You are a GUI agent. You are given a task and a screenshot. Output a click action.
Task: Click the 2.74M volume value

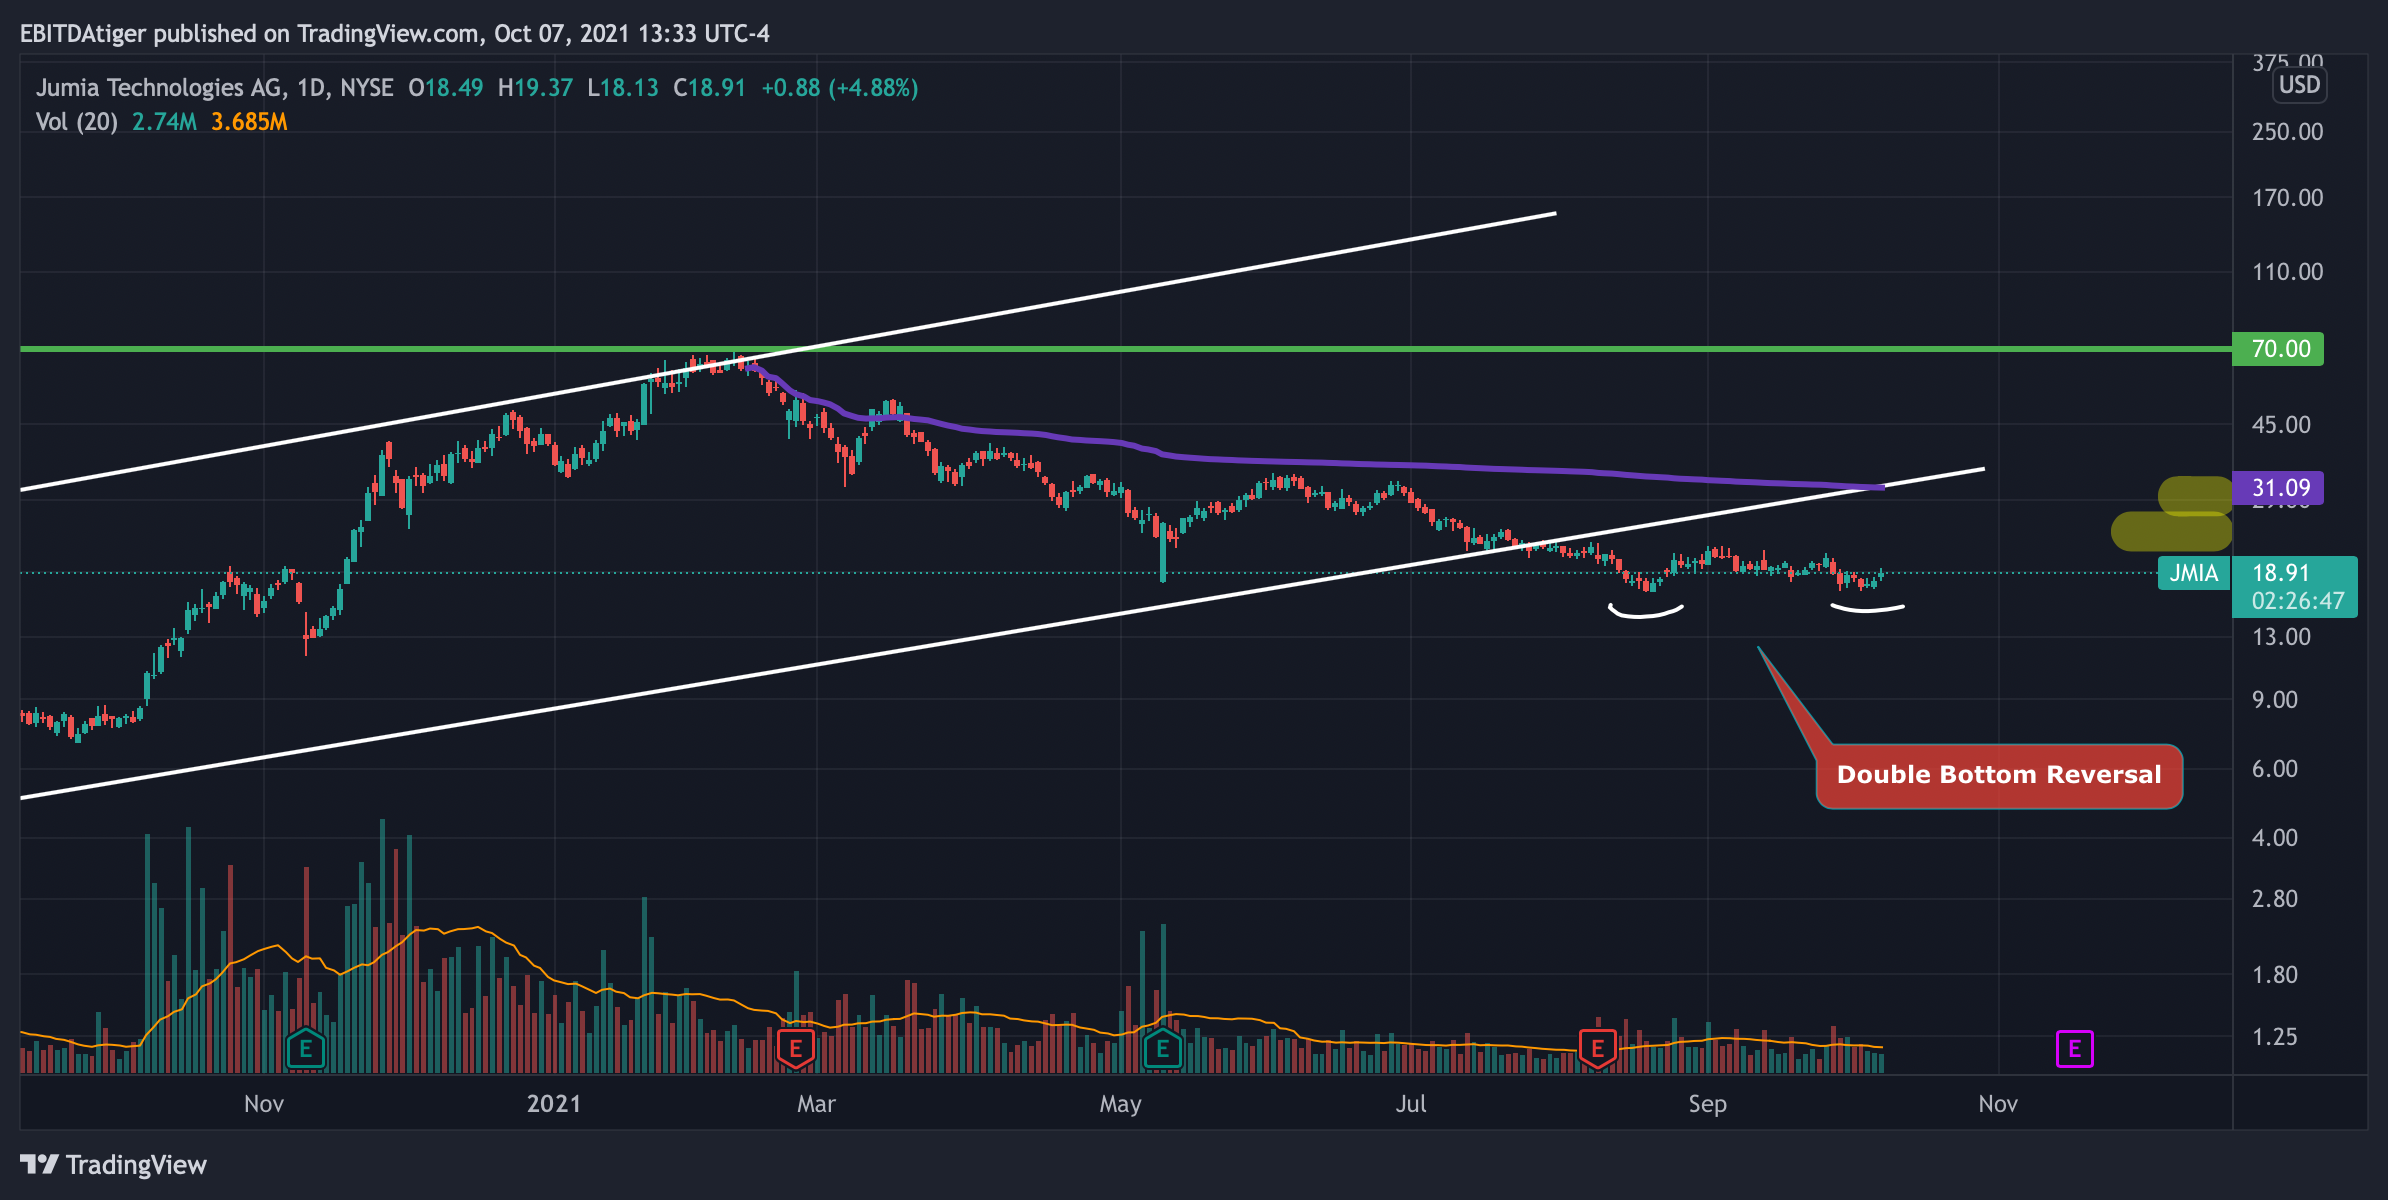coord(164,122)
